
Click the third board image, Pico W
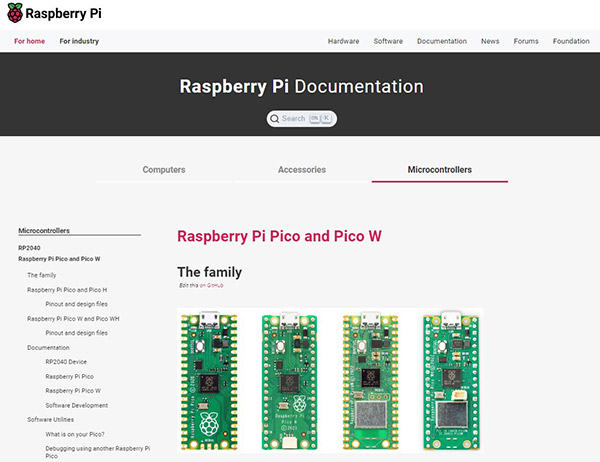[370, 381]
